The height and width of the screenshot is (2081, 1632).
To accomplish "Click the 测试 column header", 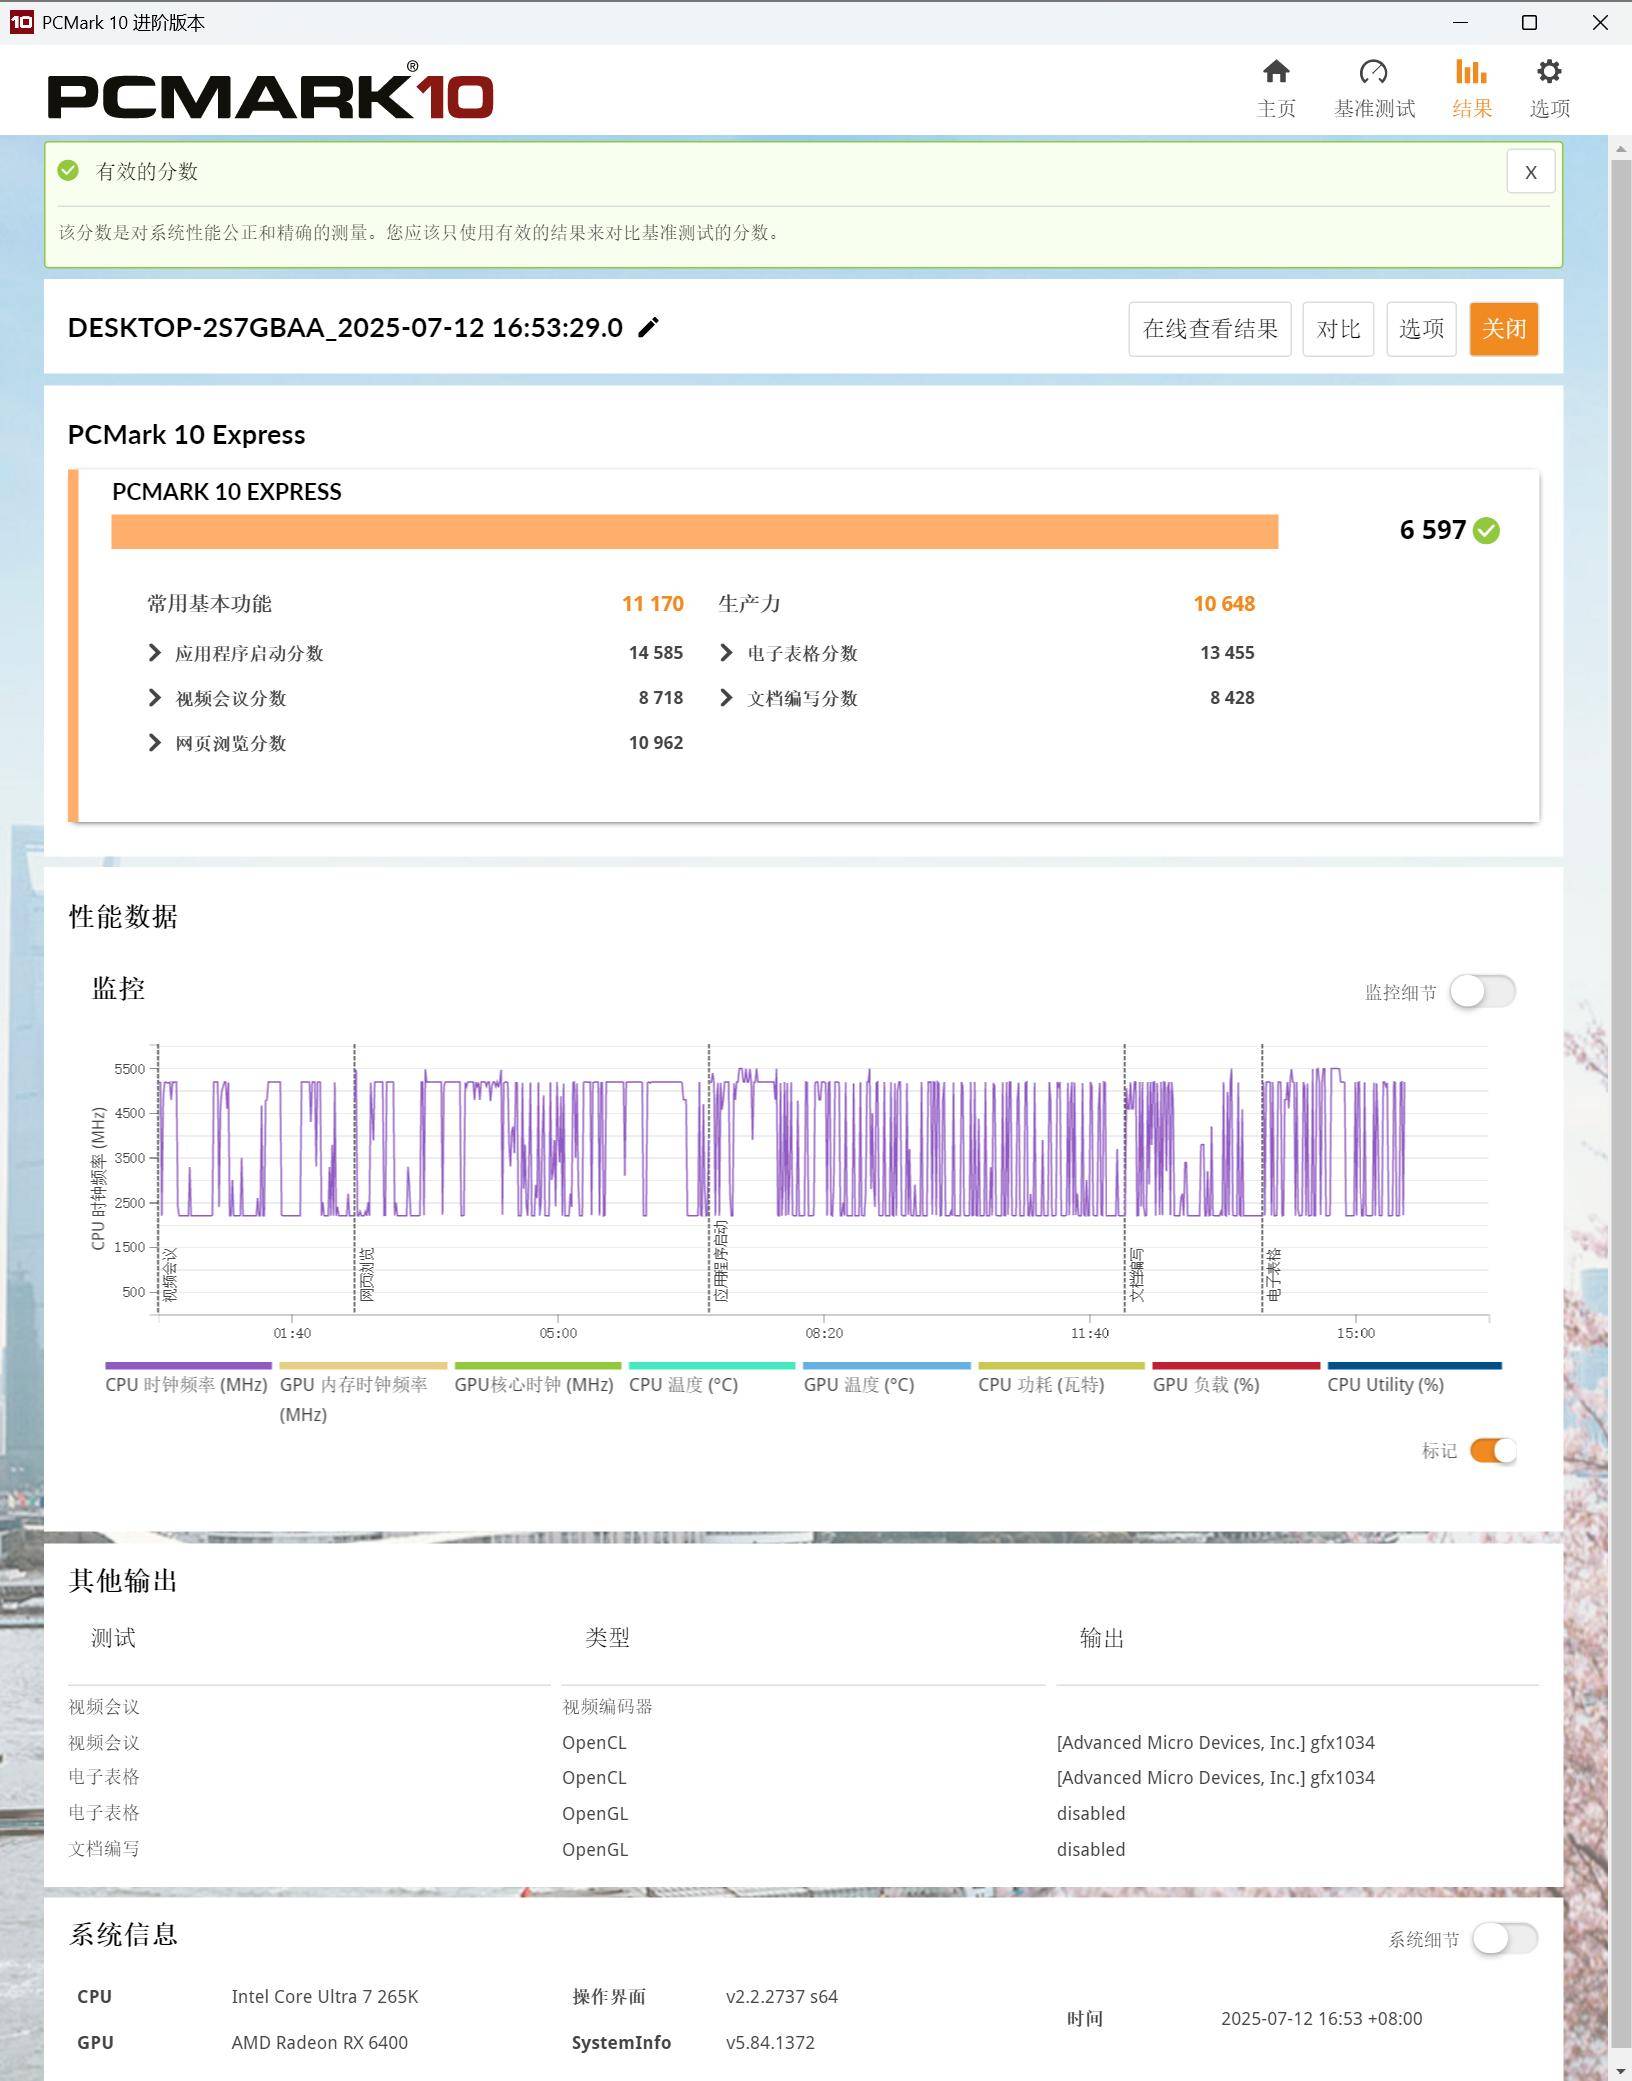I will click(113, 1637).
